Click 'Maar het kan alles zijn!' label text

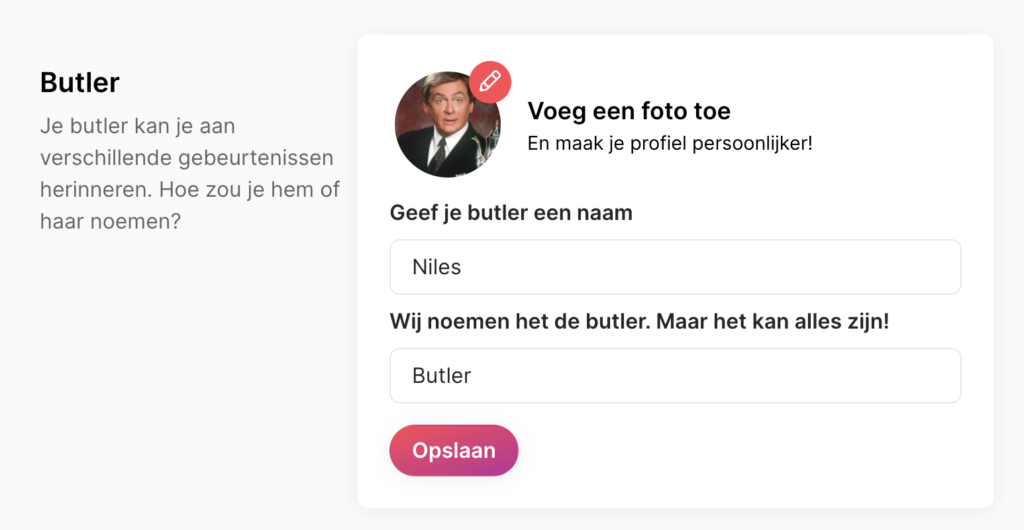tap(773, 321)
